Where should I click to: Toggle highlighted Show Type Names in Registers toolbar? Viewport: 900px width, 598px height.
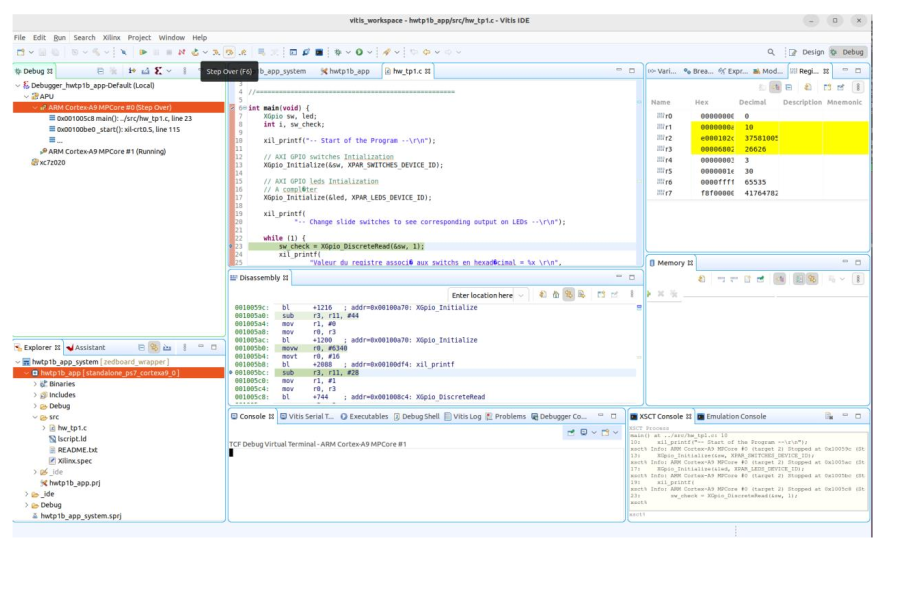(775, 87)
